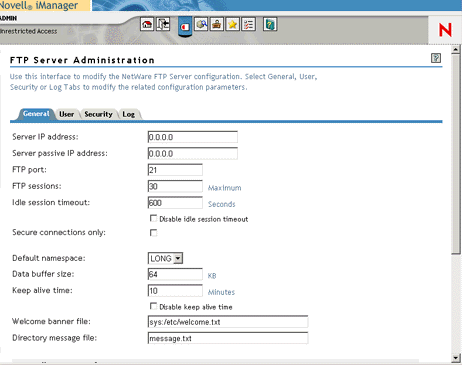
Task: Open the Favorites star icon
Action: pos(233,24)
